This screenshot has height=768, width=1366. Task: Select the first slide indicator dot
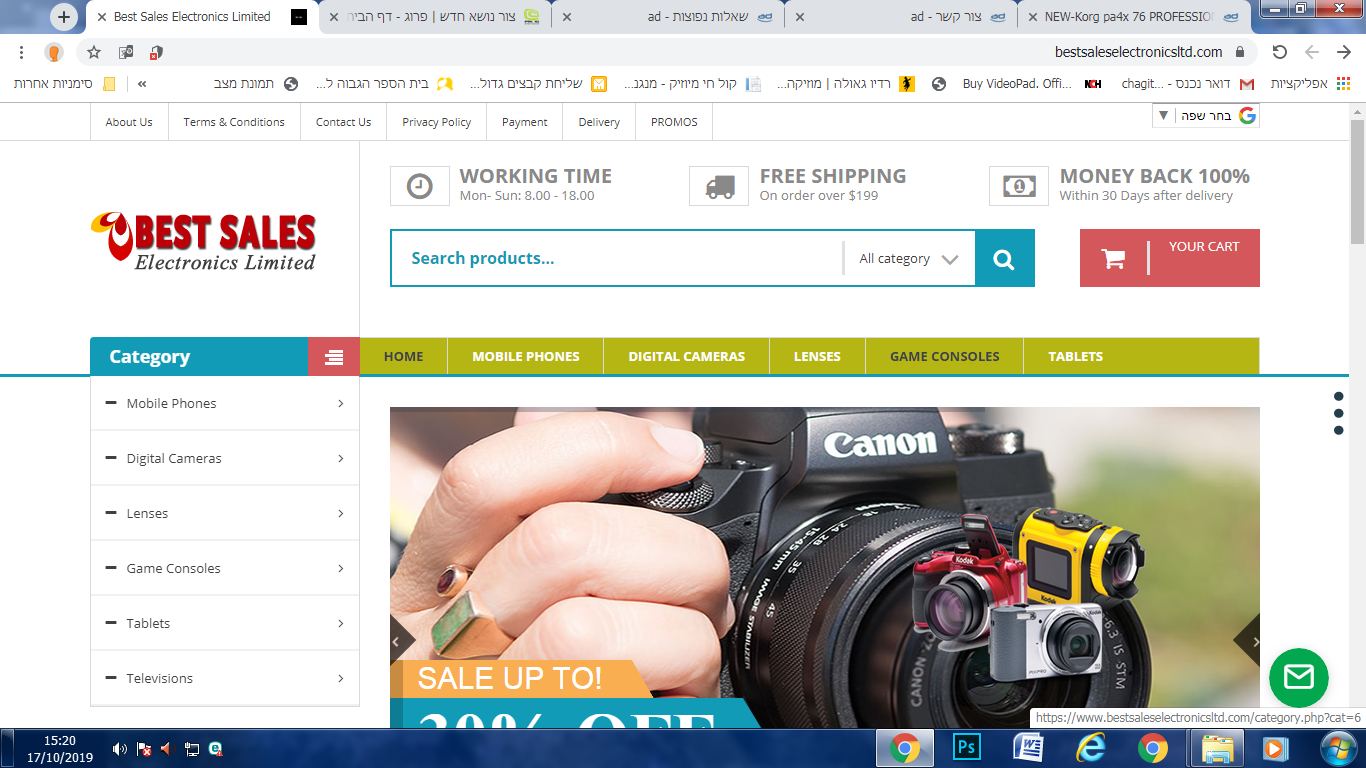(x=1338, y=395)
